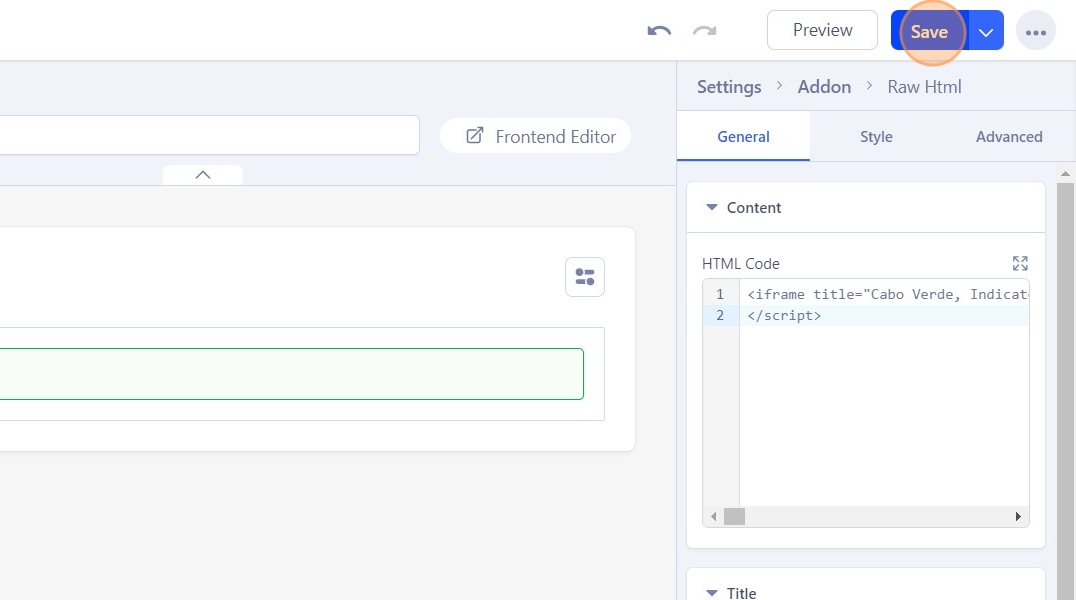Screen dimensions: 1076x600
Task: Go to Settings breadcrumb
Action: [x=729, y=87]
